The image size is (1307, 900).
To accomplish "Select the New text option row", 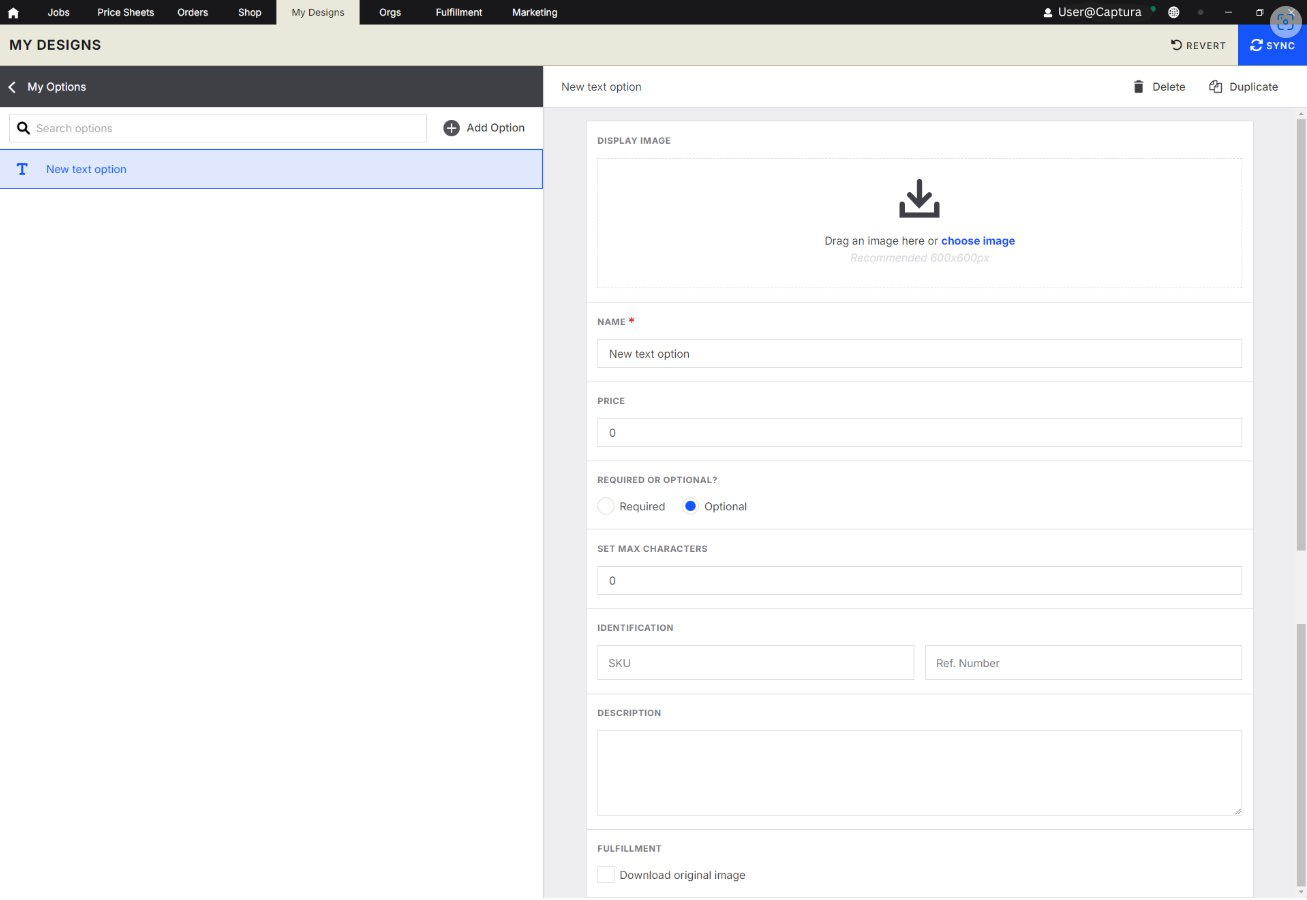I will [271, 169].
